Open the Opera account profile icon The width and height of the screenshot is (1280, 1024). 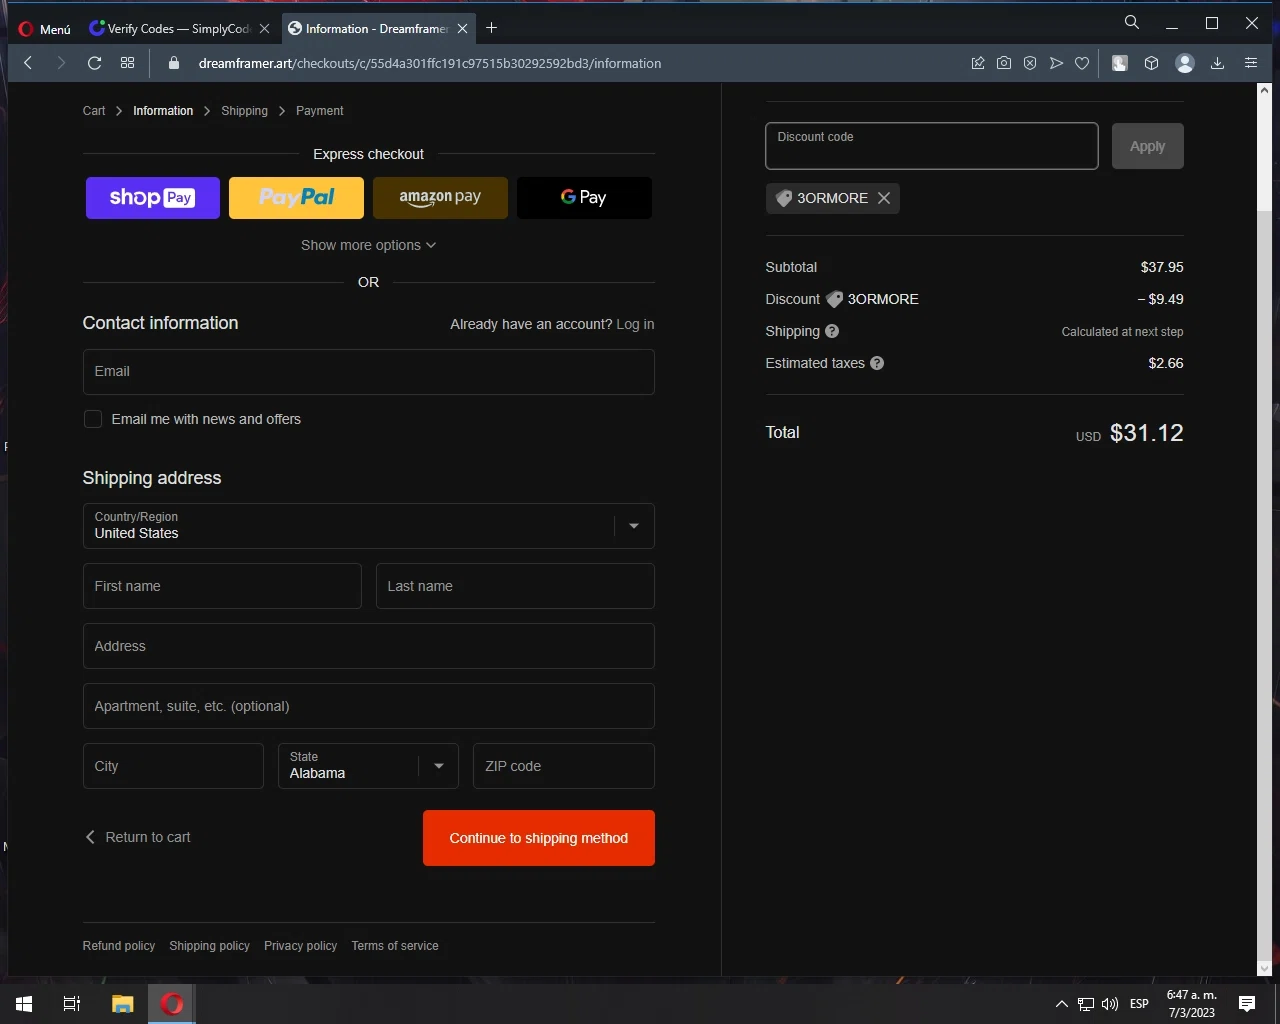(x=1185, y=63)
